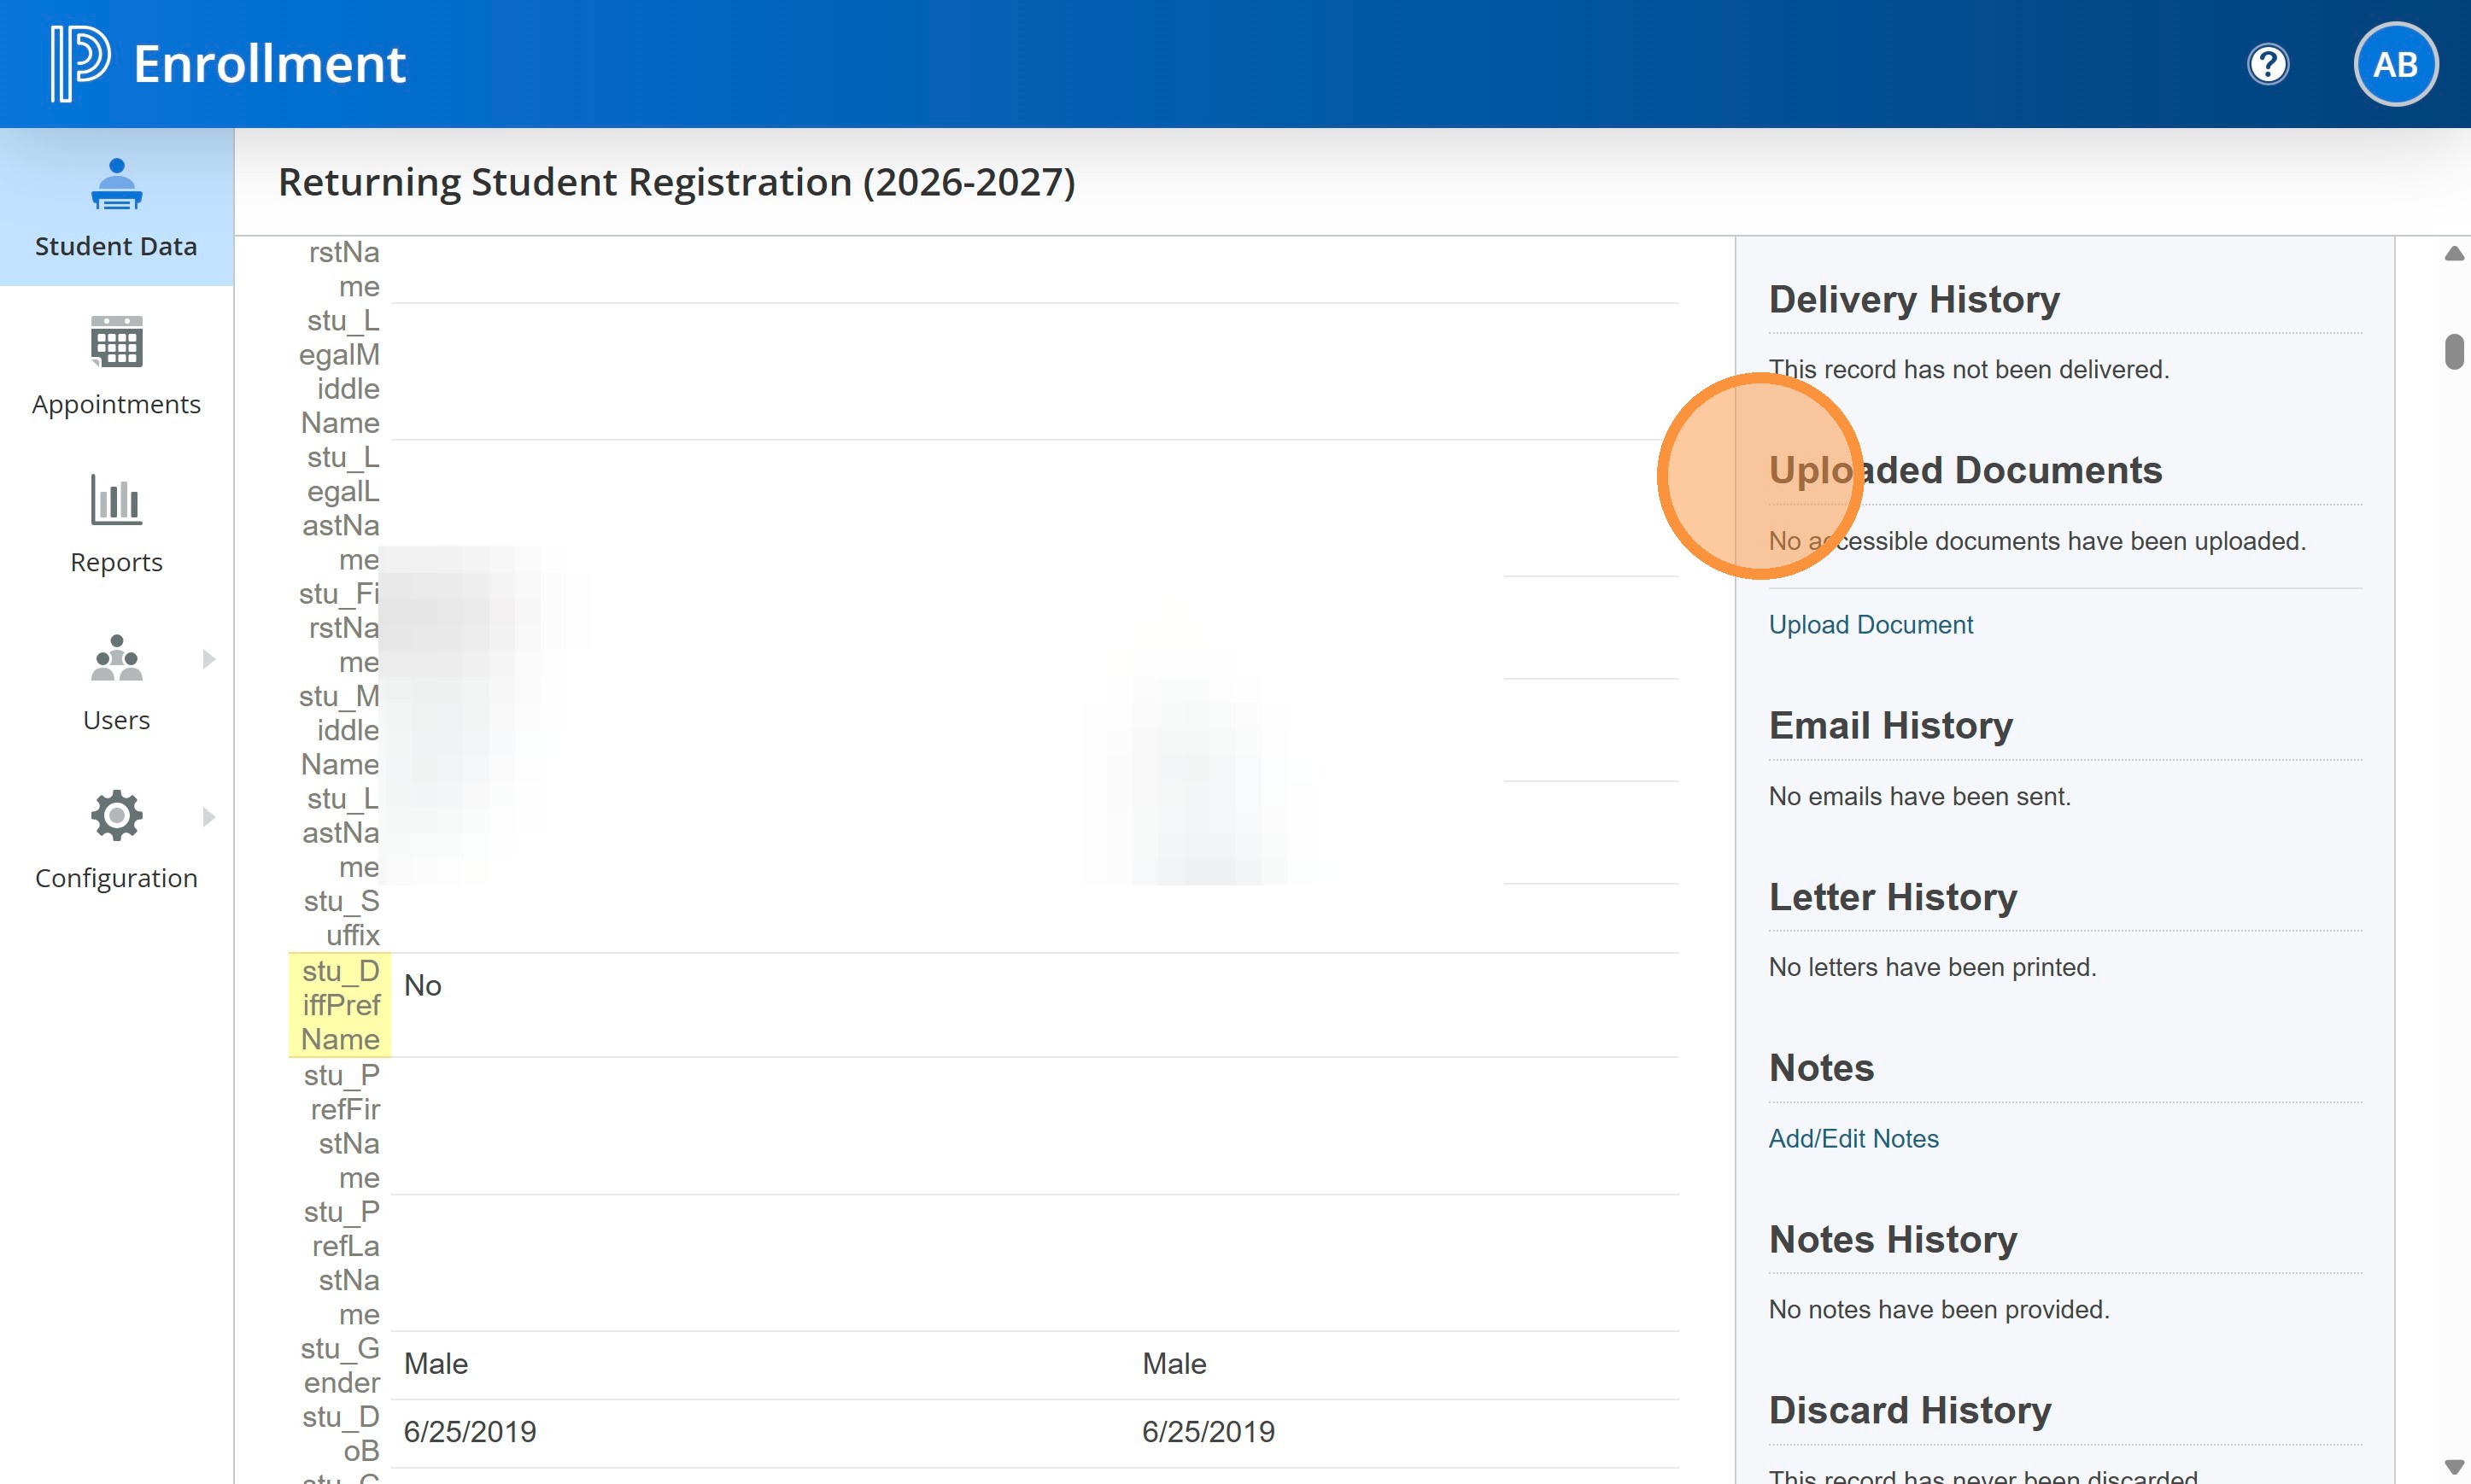The height and width of the screenshot is (1484, 2471).
Task: Click the scroll up arrow
Action: click(2453, 254)
